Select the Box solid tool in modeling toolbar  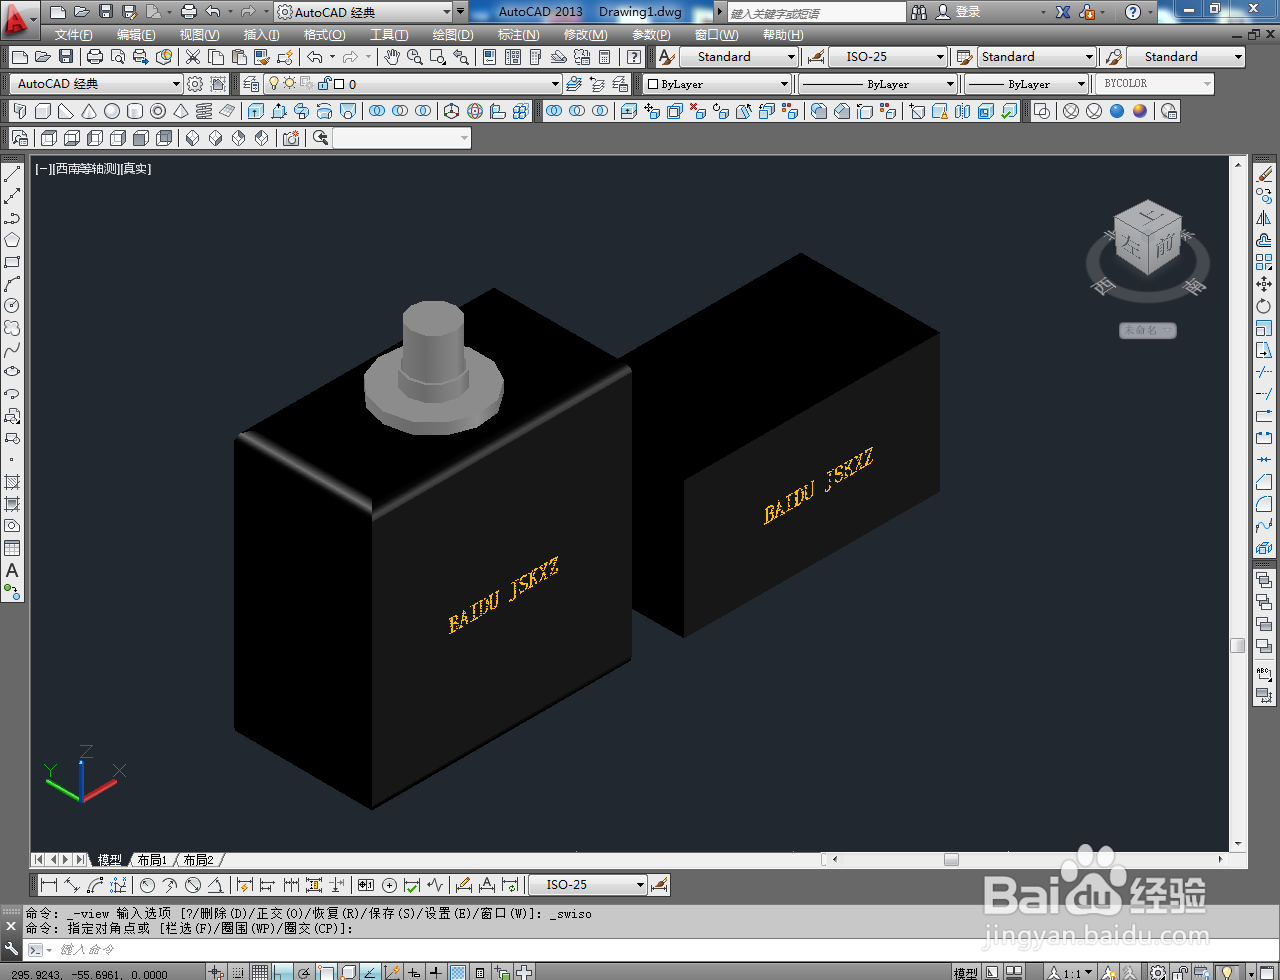[x=44, y=111]
